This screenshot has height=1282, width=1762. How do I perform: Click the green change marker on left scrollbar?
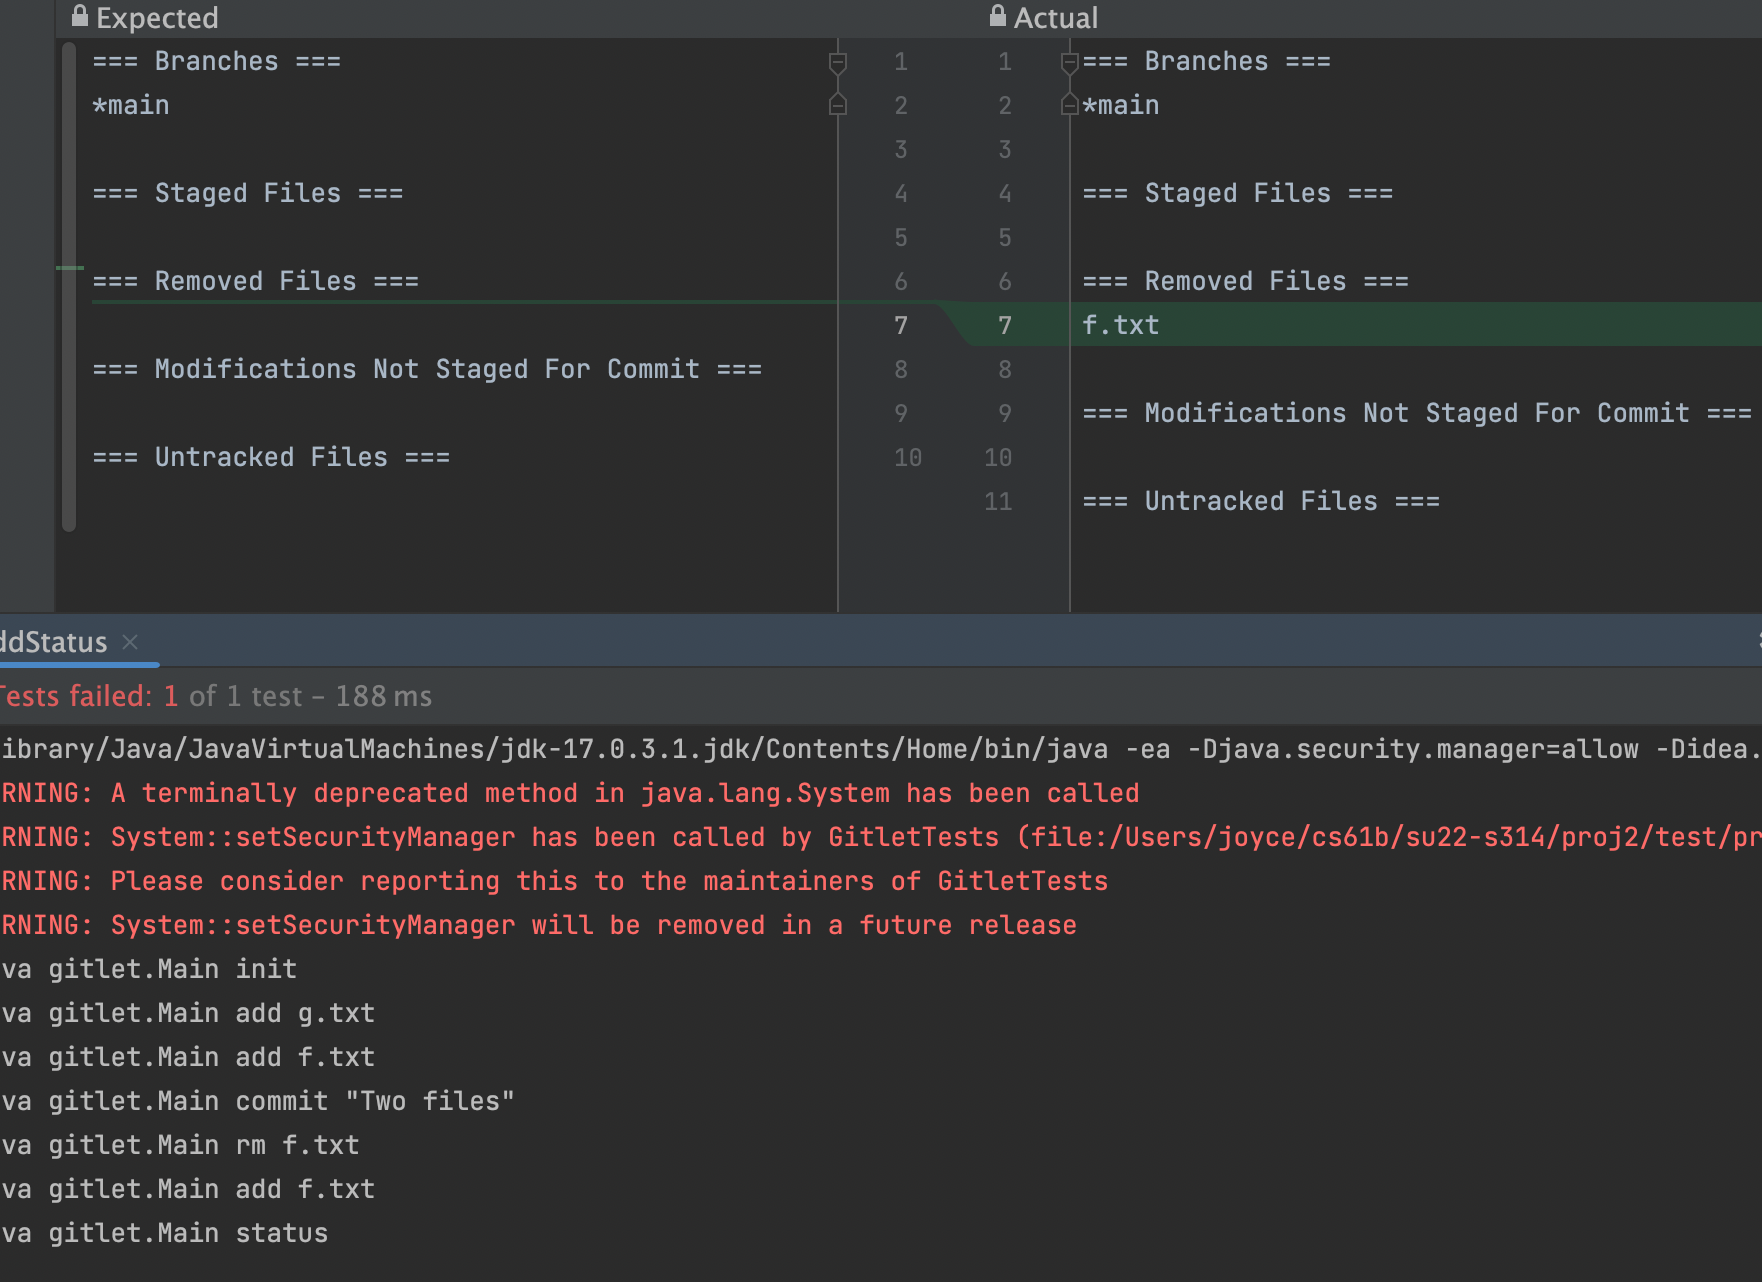pyautogui.click(x=69, y=268)
